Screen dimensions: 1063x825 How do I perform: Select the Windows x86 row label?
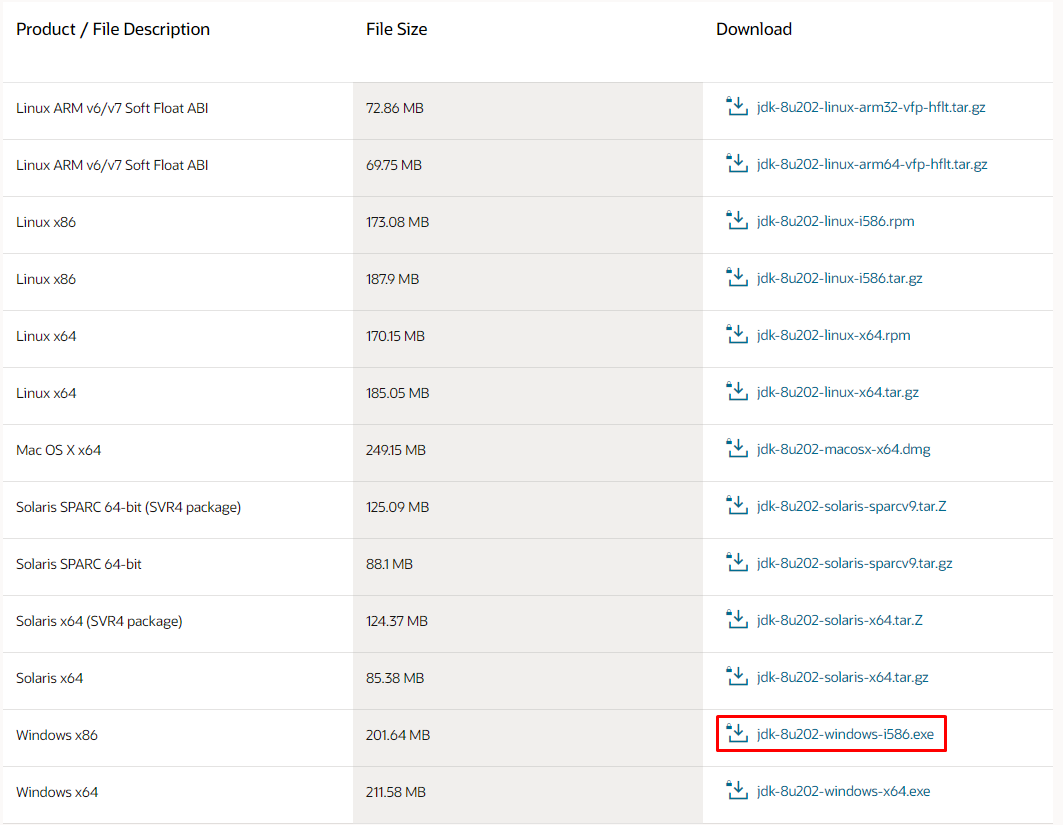(x=57, y=735)
